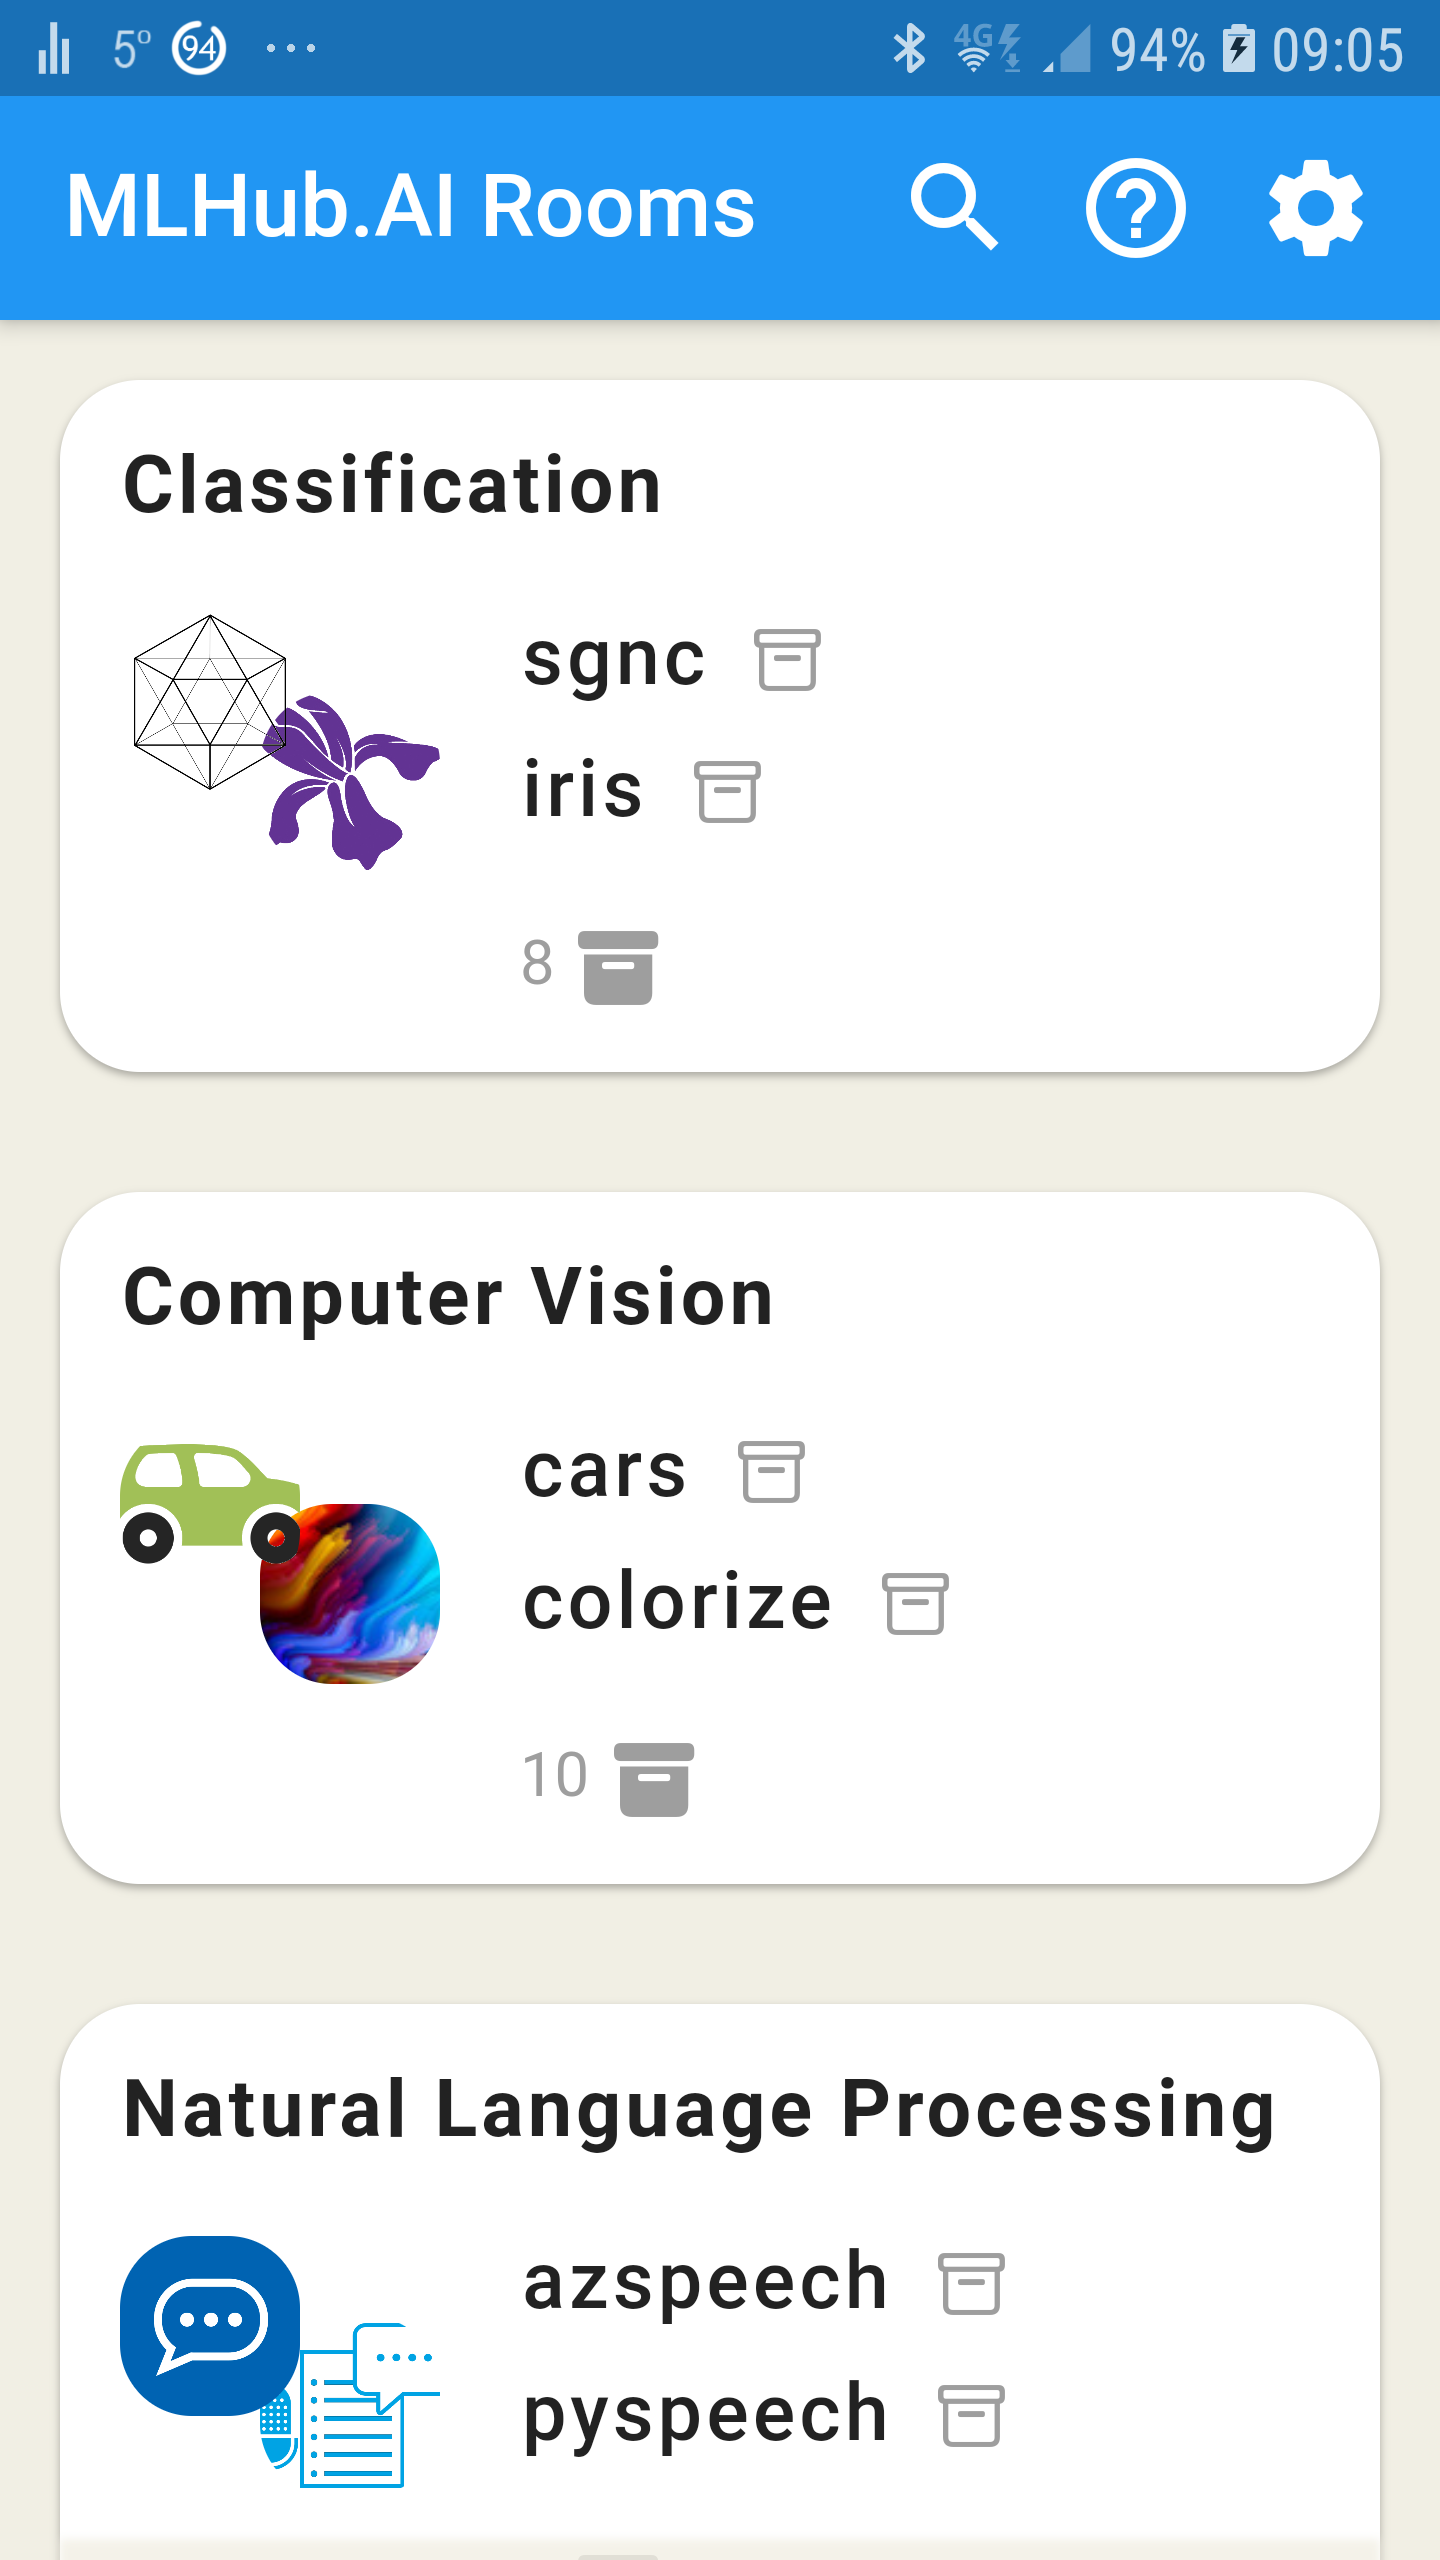Open the Computer Vision room heading
This screenshot has width=1440, height=2560.
click(448, 1297)
